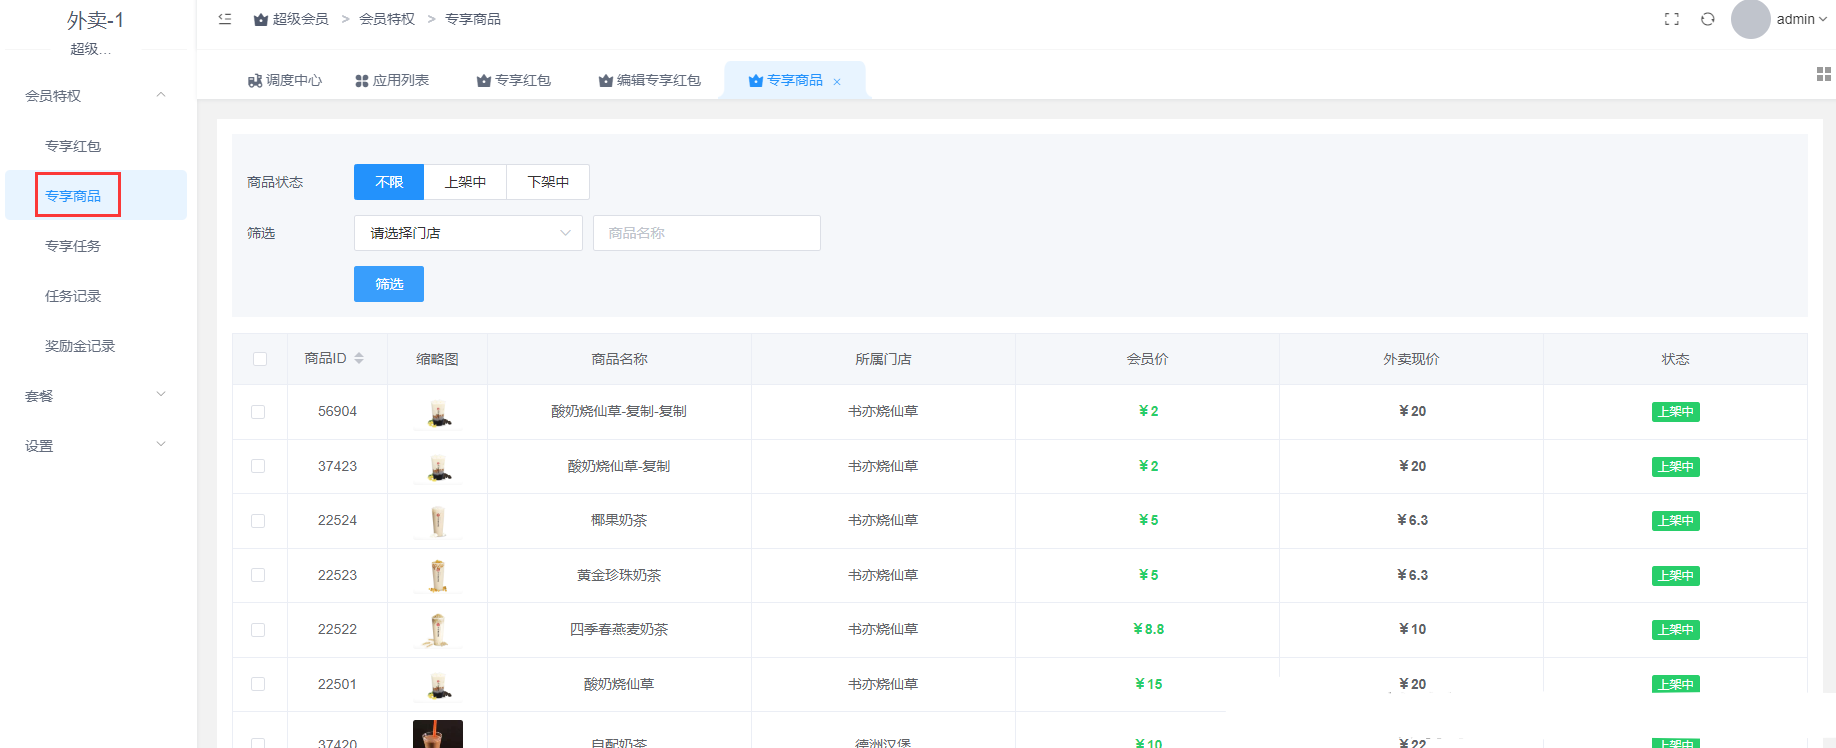Select the 上架中 status filter
The image size is (1836, 748).
[465, 182]
